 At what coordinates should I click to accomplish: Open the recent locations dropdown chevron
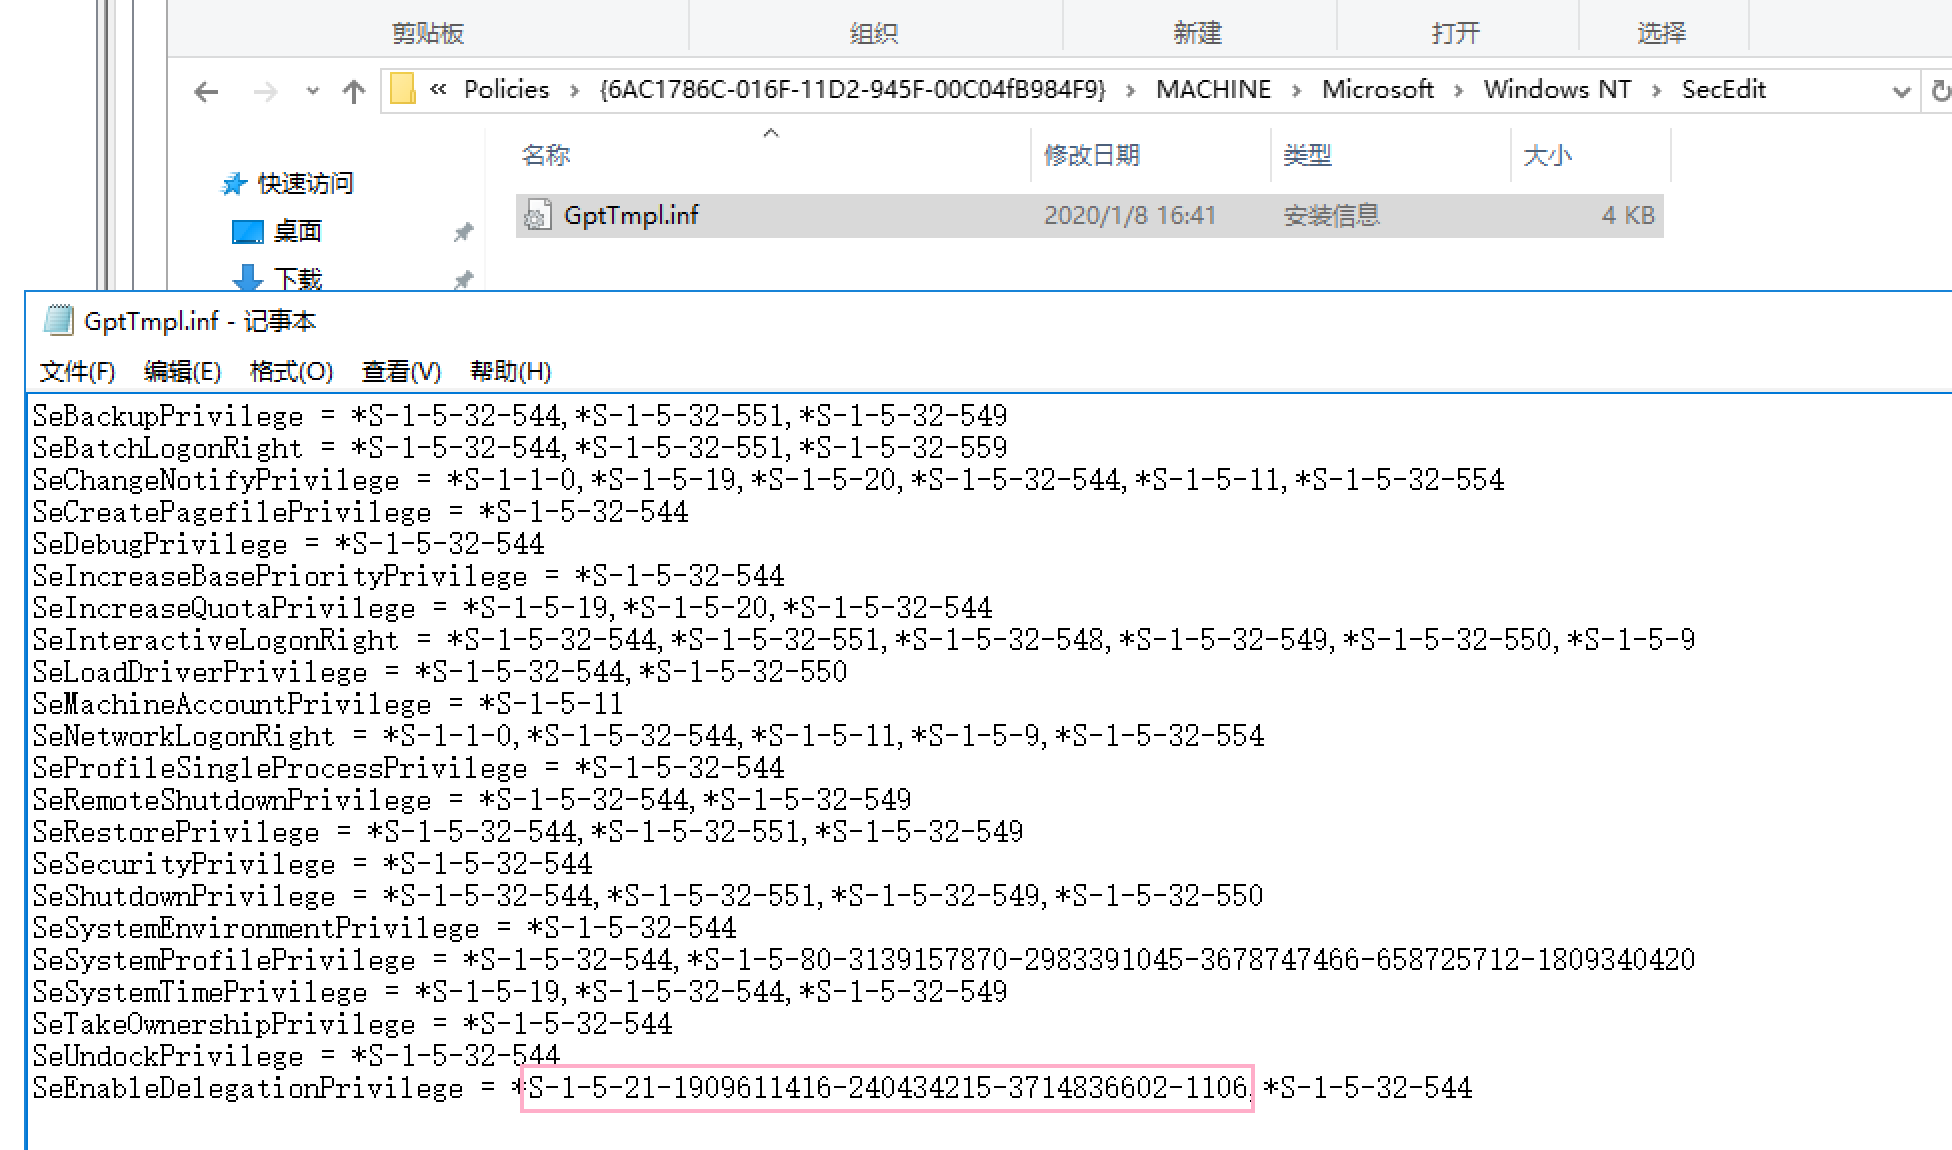(x=313, y=92)
